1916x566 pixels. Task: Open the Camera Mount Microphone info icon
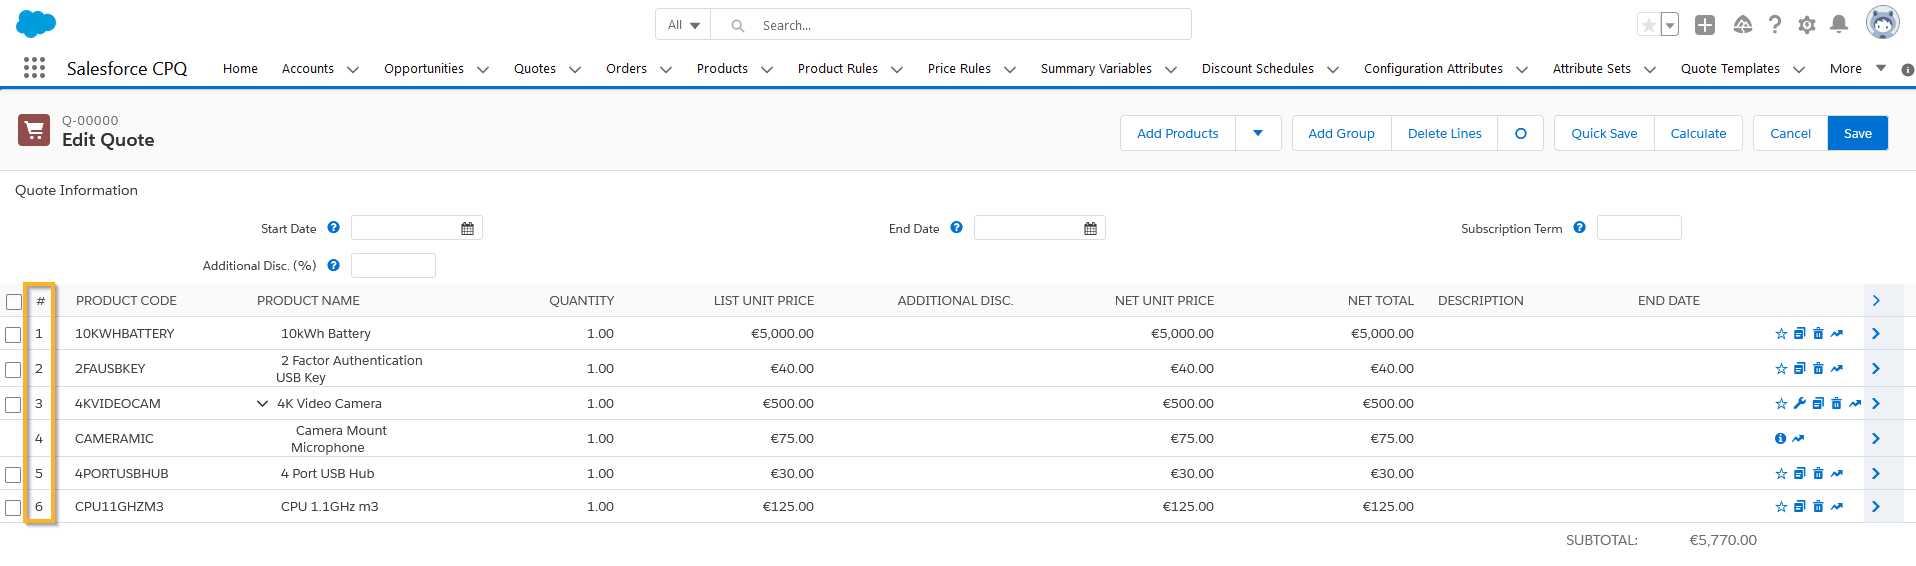1780,439
